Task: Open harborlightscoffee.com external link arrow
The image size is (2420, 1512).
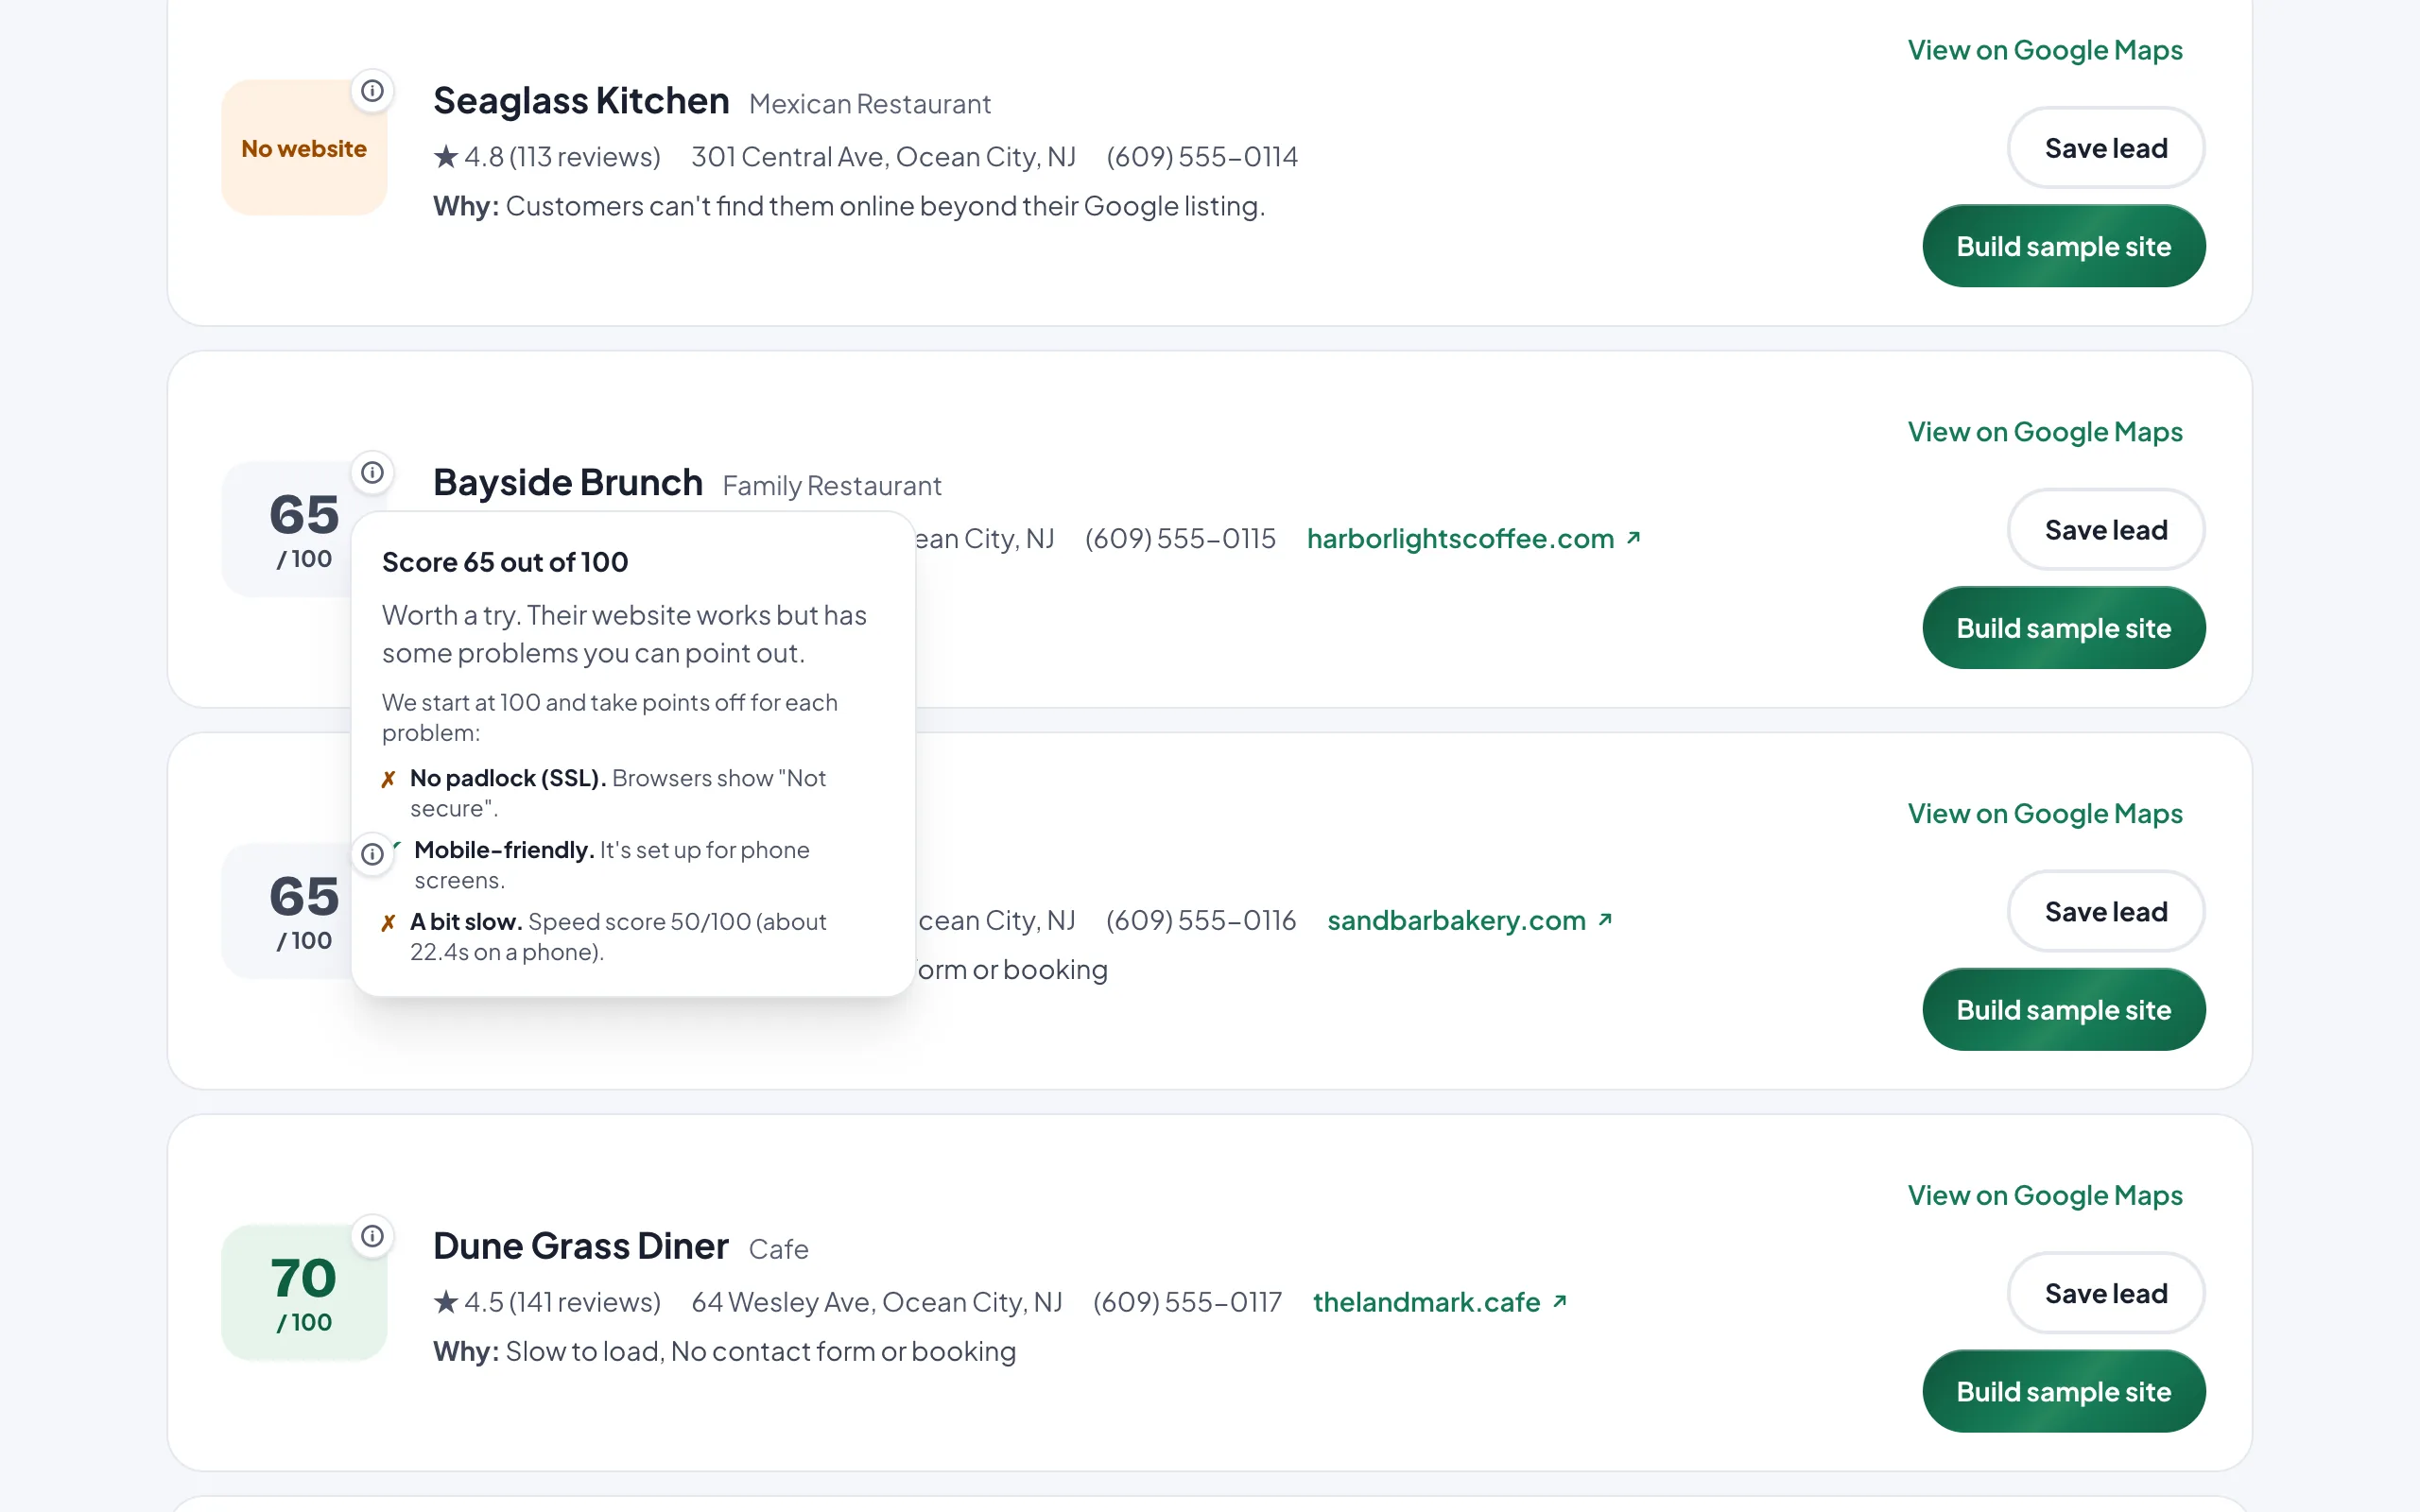Action: [1633, 538]
